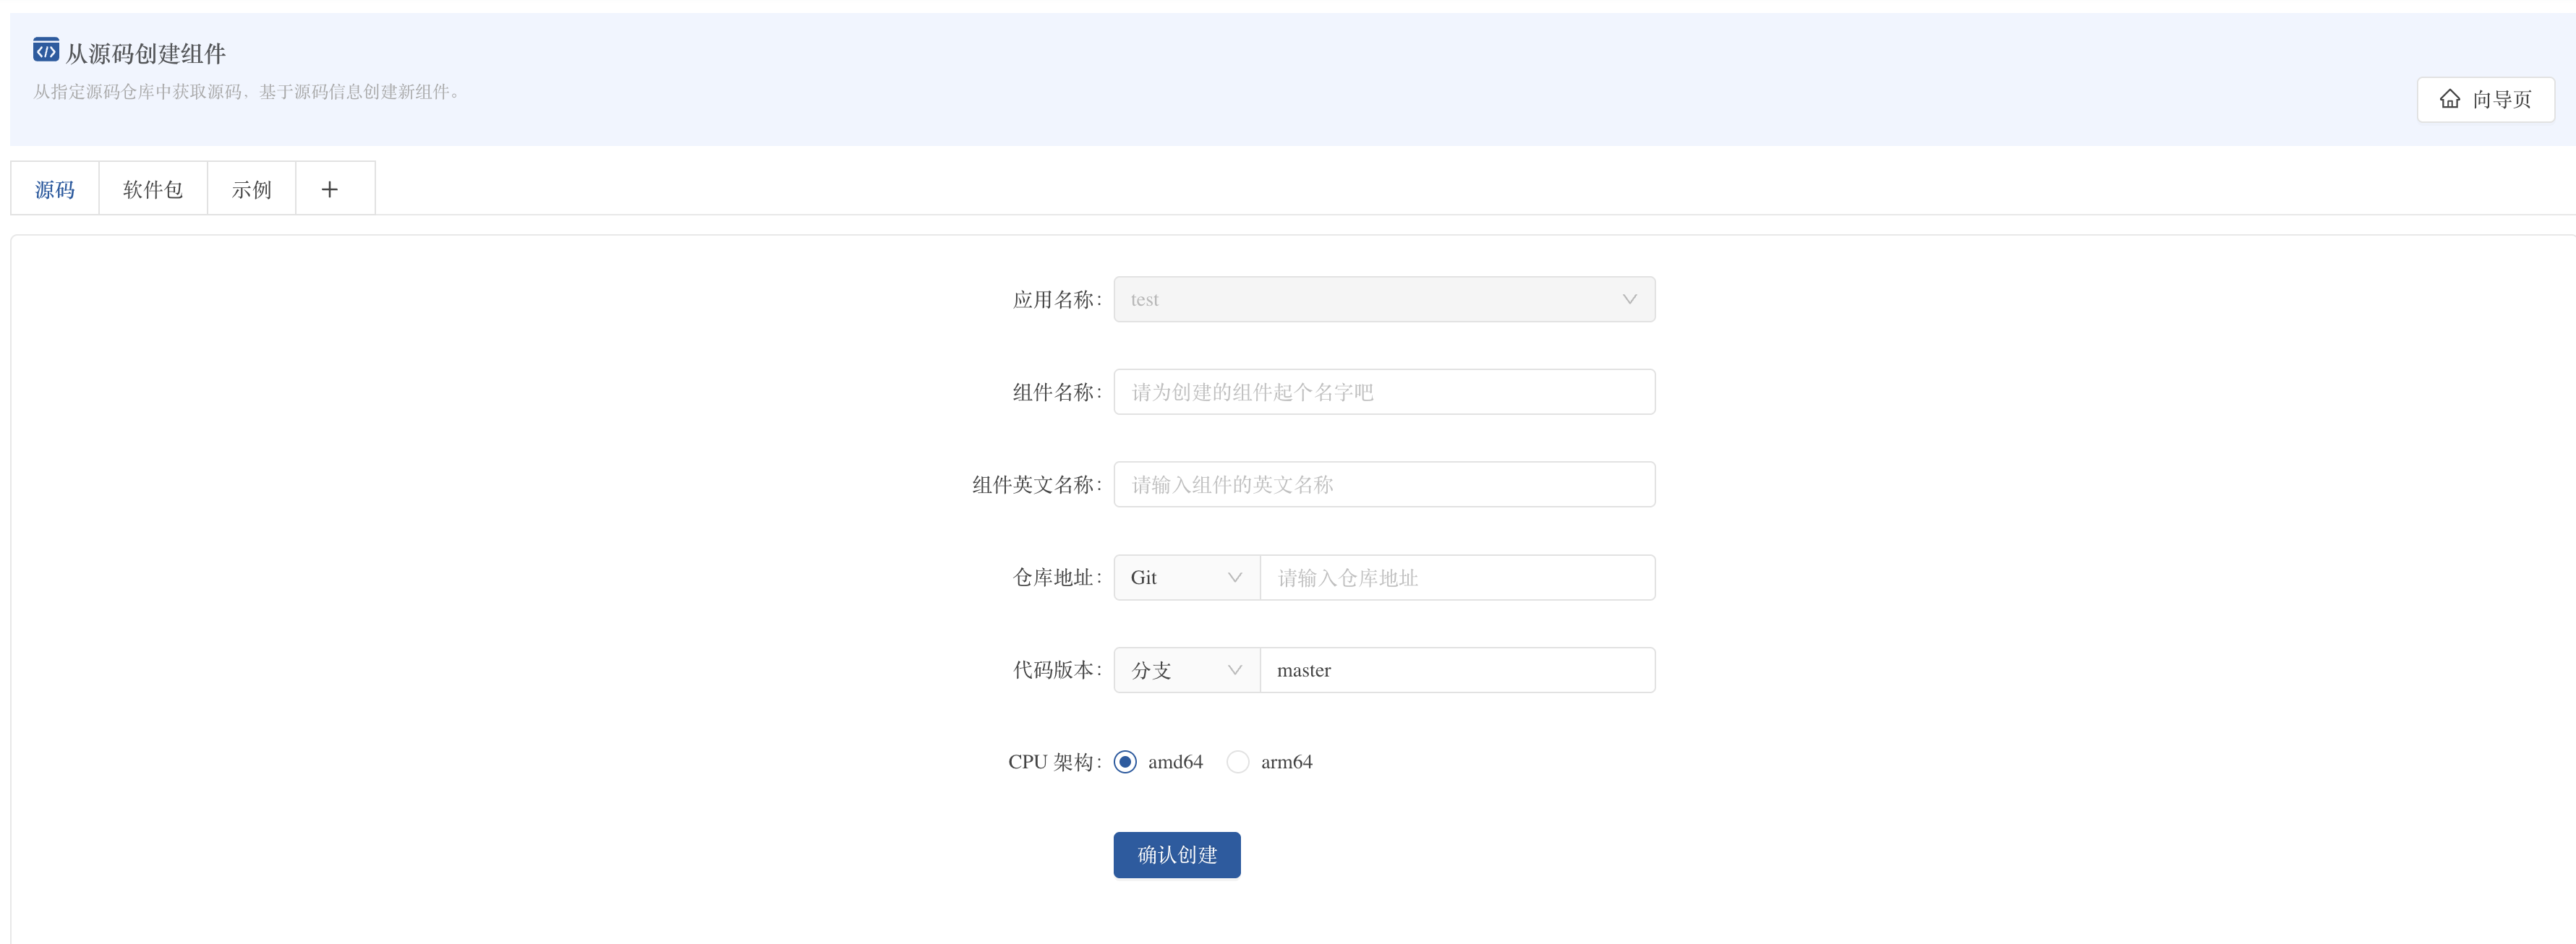Screen dimensions: 2576x944
Task: Click chevron arrow beside 分支
Action: coord(1234,670)
